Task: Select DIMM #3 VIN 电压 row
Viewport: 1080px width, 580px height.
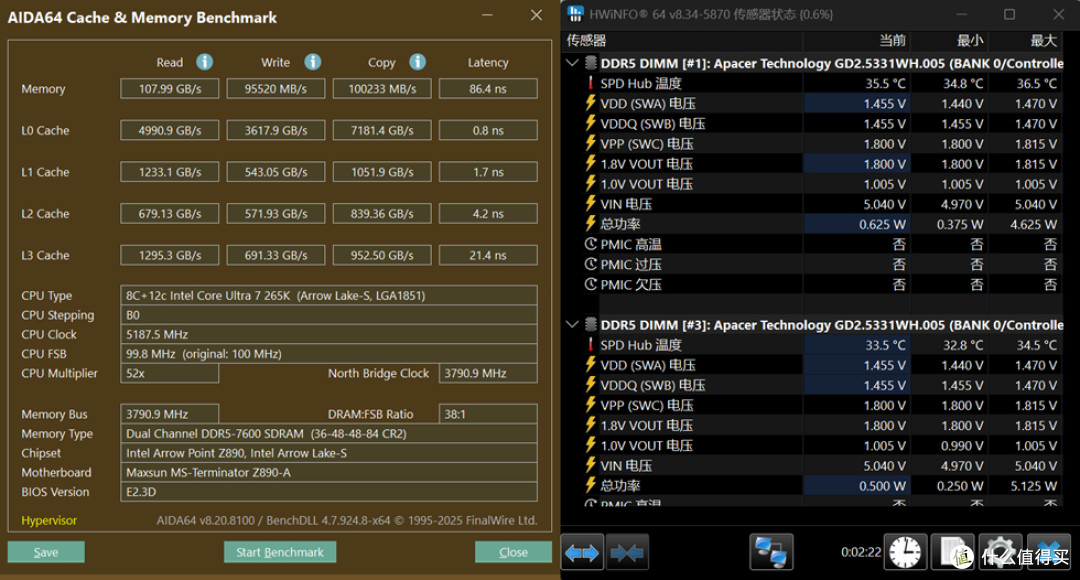Action: [821, 465]
